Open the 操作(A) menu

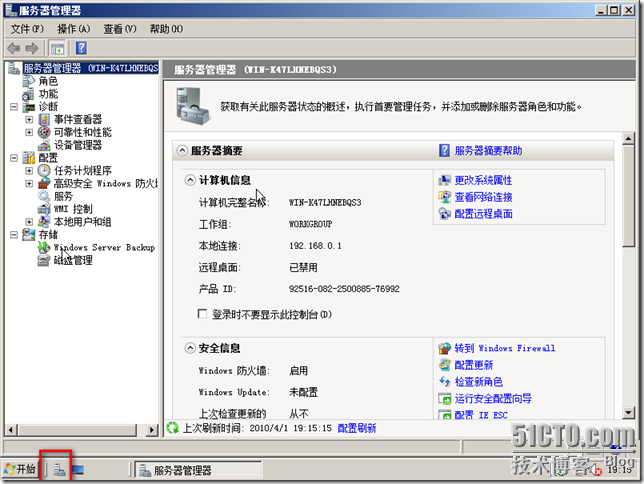point(74,29)
